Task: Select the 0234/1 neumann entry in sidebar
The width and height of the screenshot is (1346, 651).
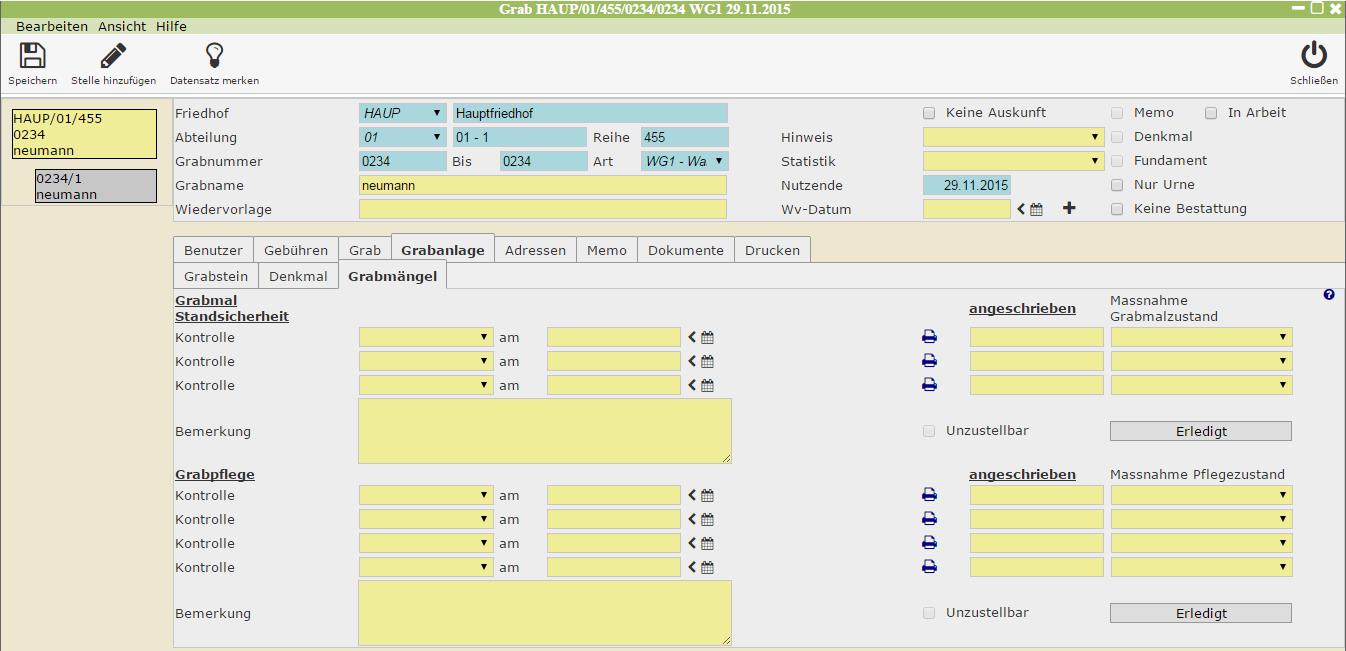Action: (96, 186)
